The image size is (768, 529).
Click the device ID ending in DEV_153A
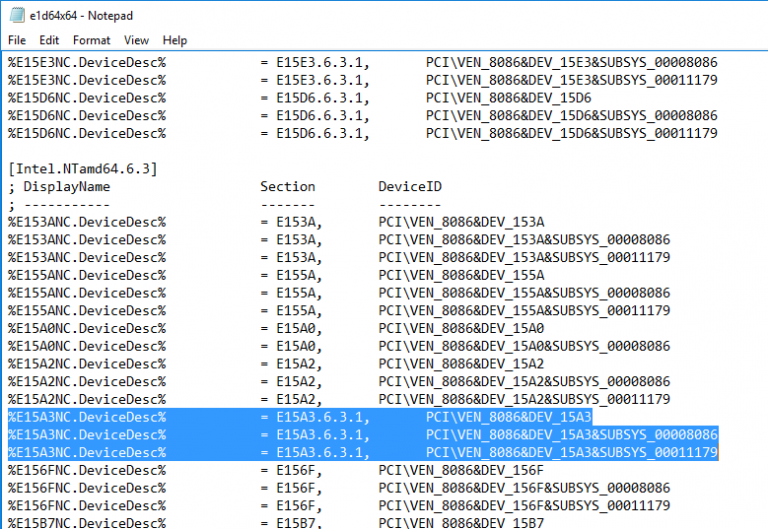461,222
